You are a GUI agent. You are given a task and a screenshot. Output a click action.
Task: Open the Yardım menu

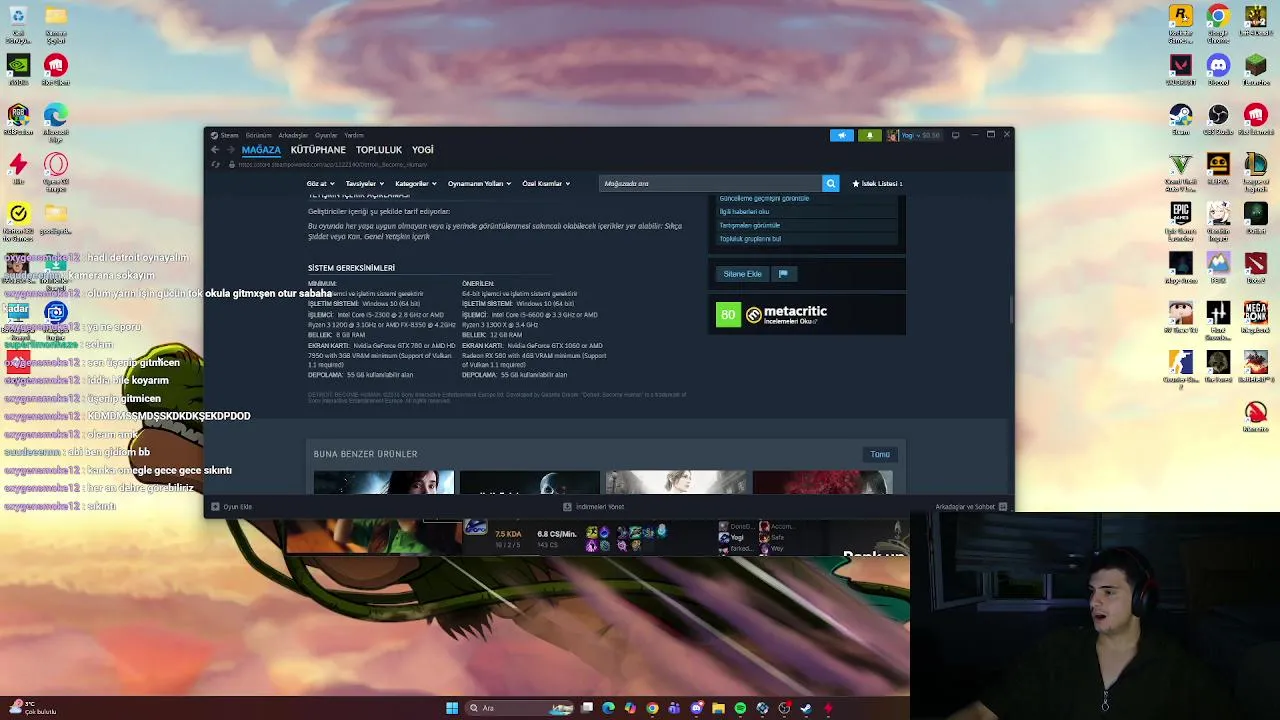tap(354, 135)
